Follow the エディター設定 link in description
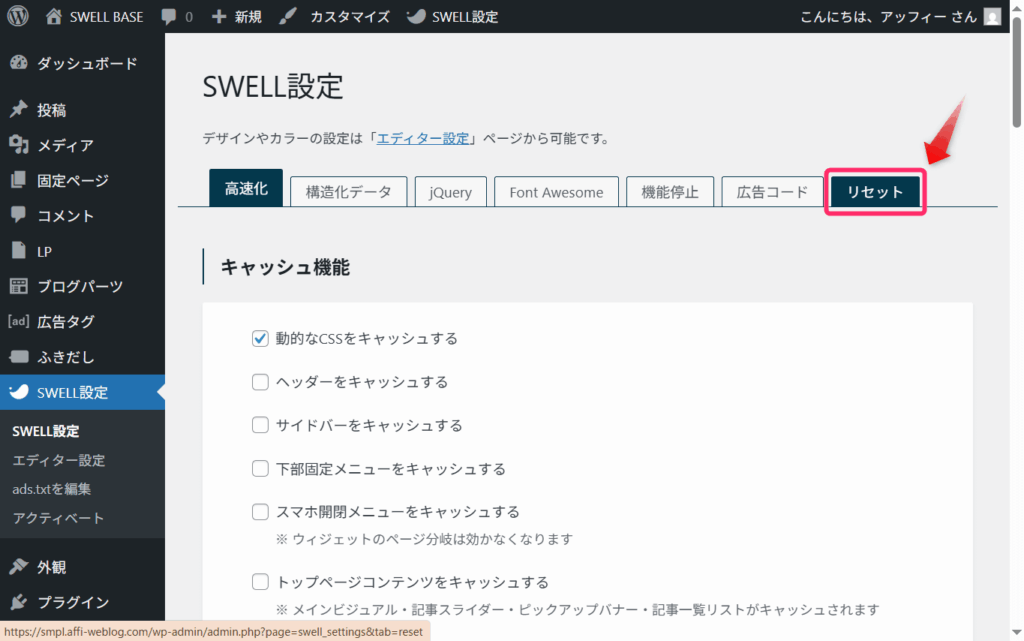Screen dimensions: 1024x641 (x=423, y=138)
